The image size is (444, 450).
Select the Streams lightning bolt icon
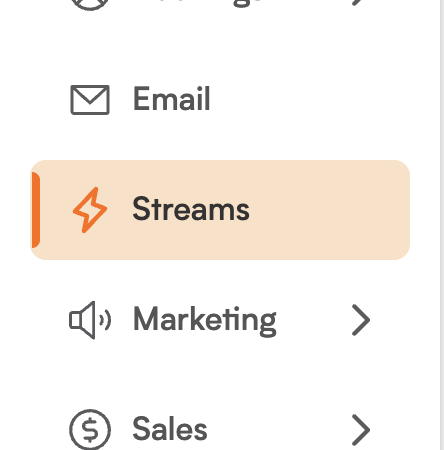tap(90, 210)
